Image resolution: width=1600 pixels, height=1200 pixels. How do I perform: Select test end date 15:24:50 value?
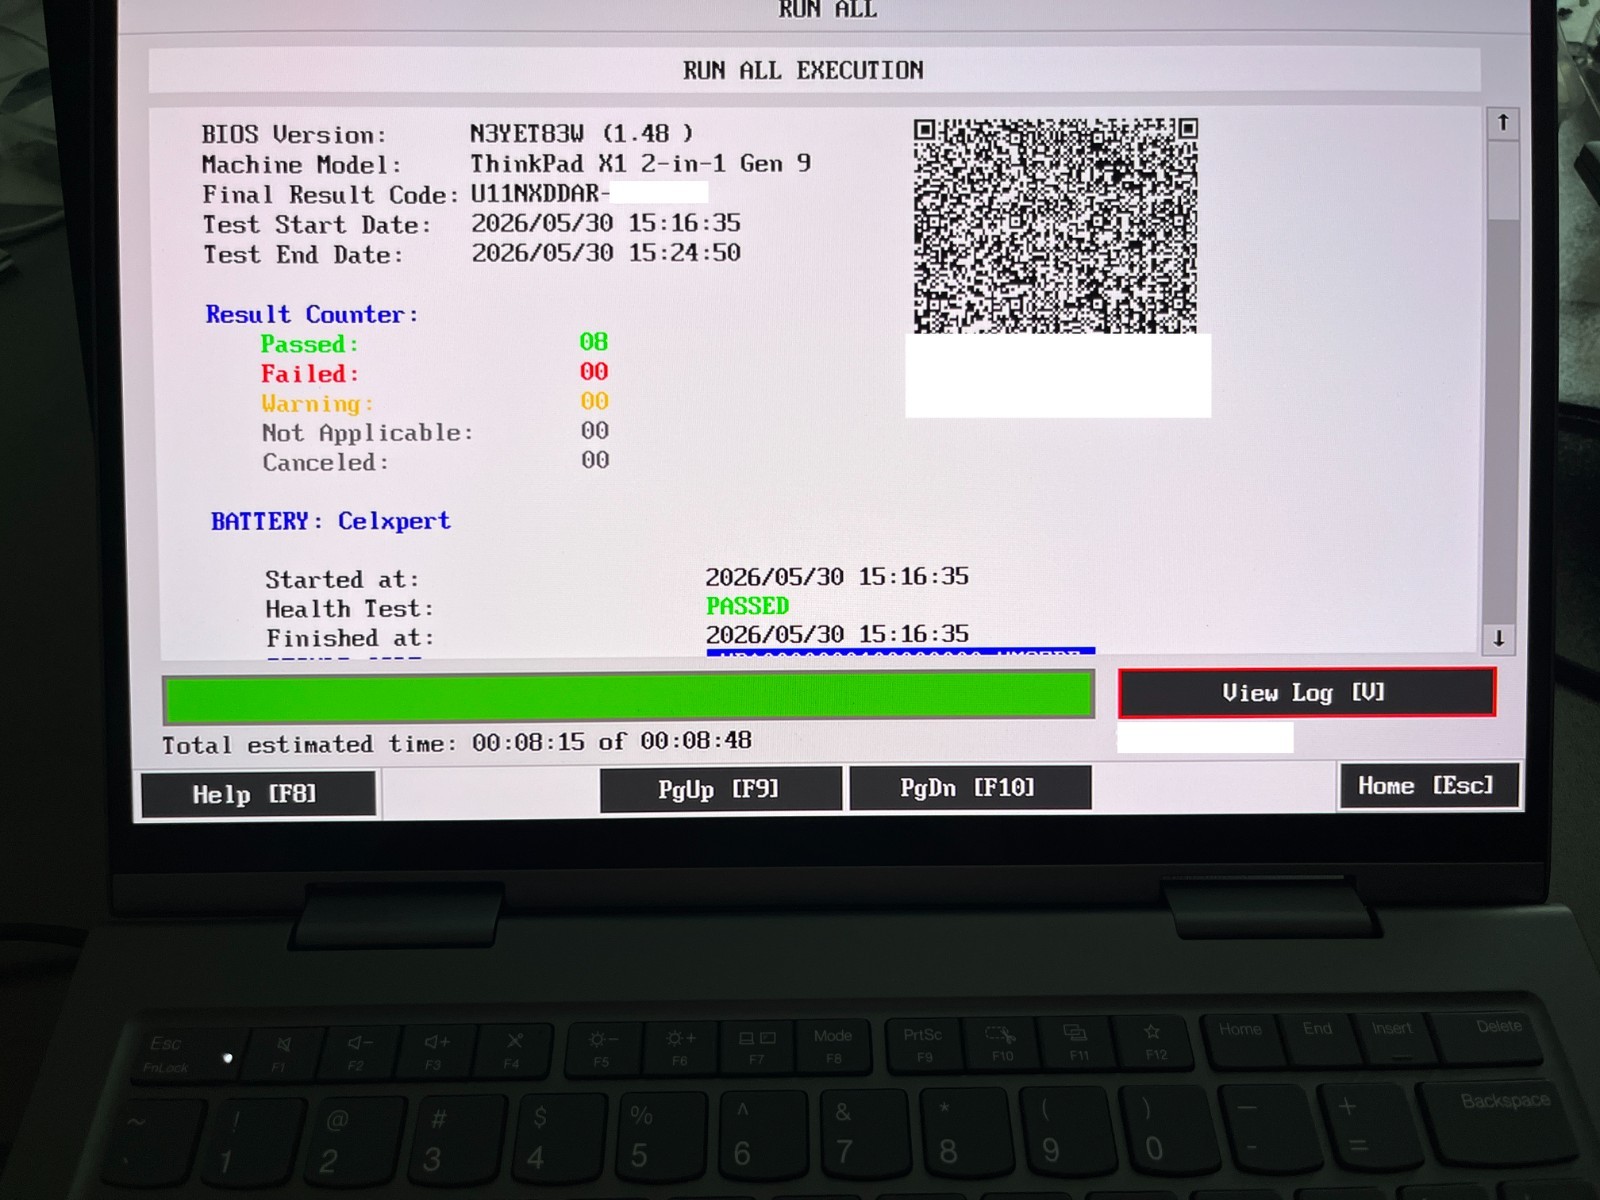coord(606,253)
